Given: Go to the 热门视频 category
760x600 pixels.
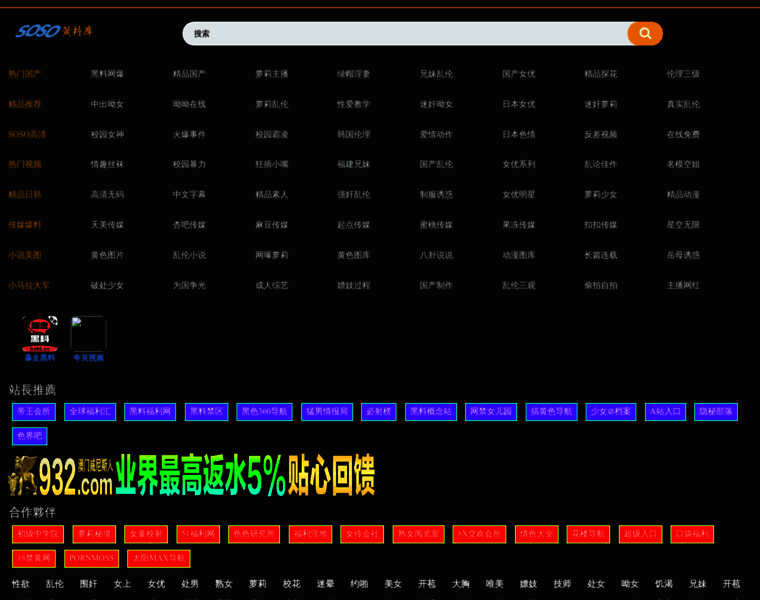Looking at the screenshot, I should (25, 164).
